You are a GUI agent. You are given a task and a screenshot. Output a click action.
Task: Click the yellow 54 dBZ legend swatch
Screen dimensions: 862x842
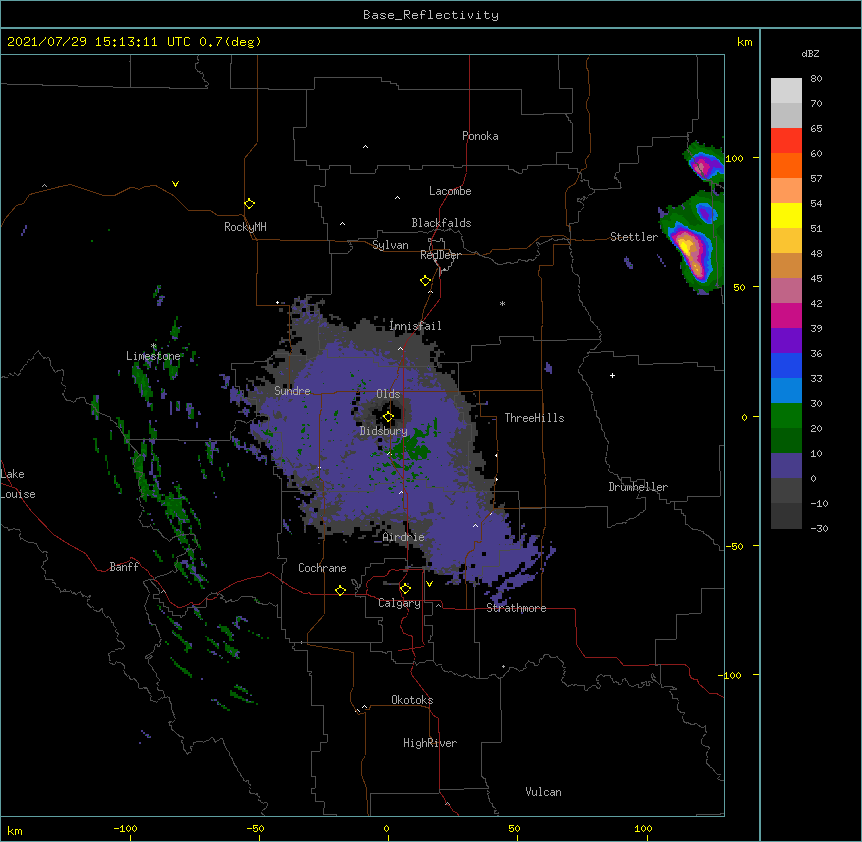pos(786,215)
